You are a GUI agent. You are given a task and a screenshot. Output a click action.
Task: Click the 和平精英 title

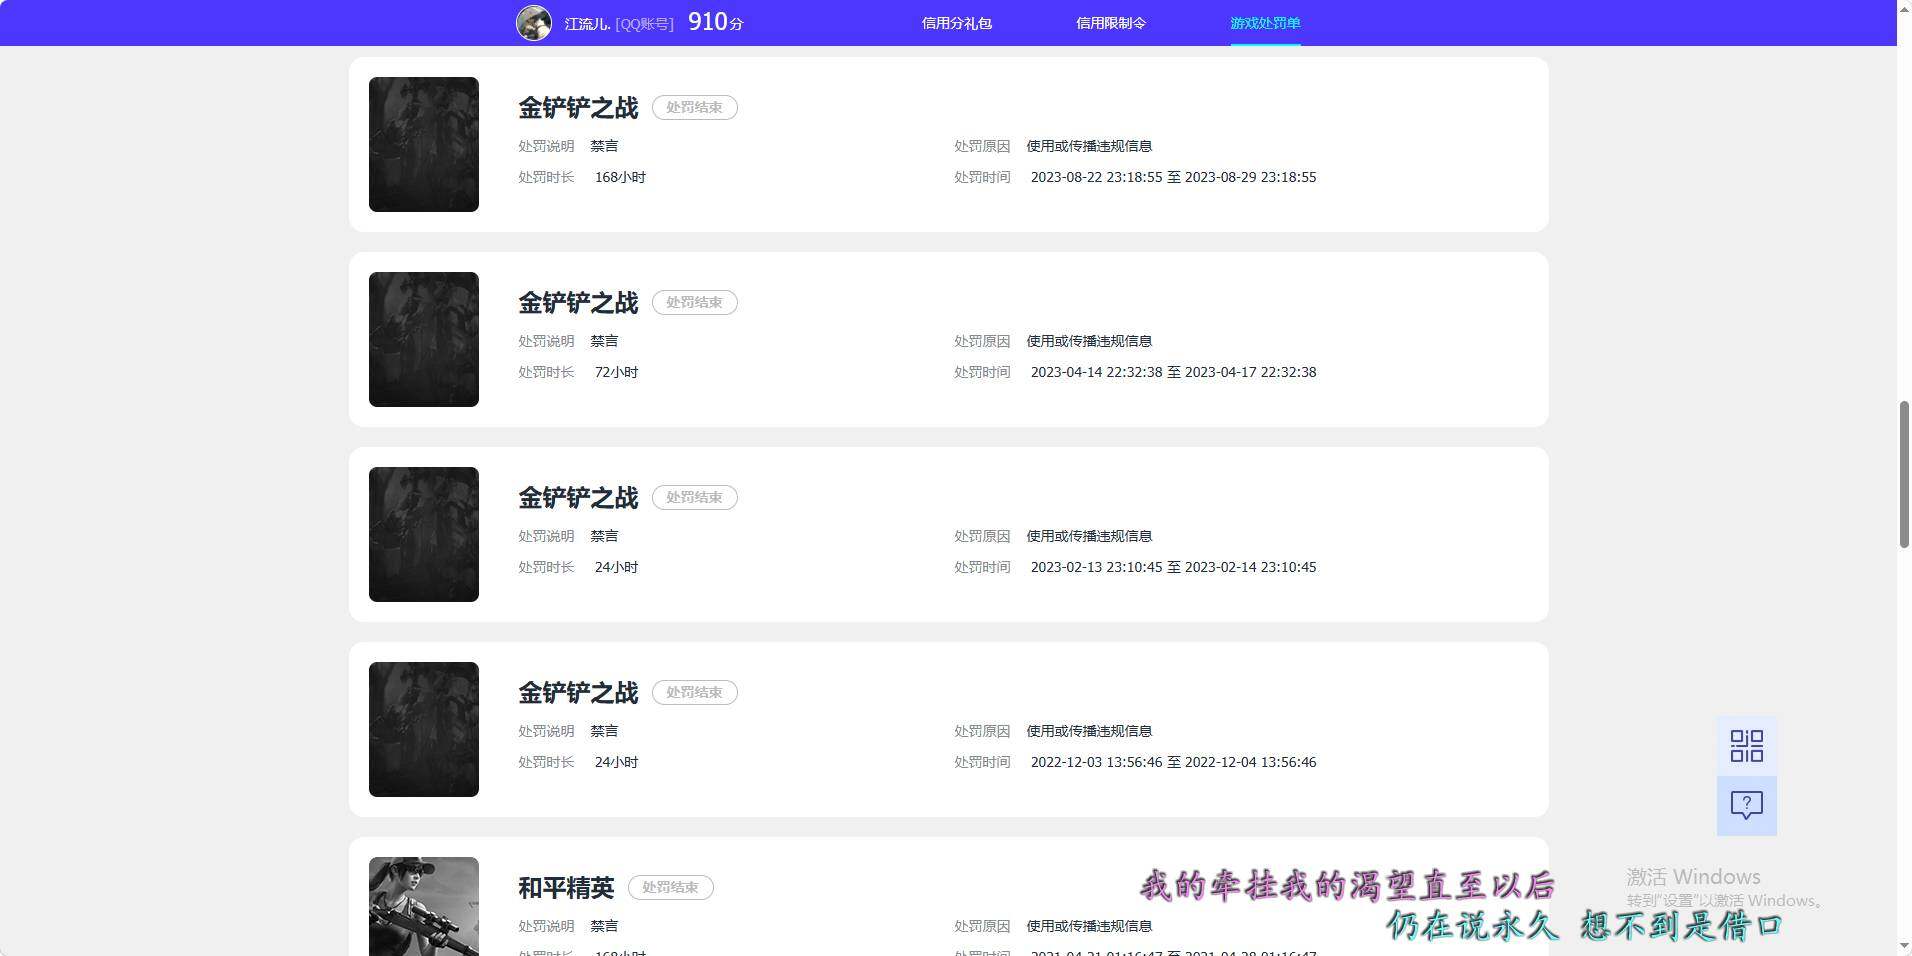click(x=566, y=887)
